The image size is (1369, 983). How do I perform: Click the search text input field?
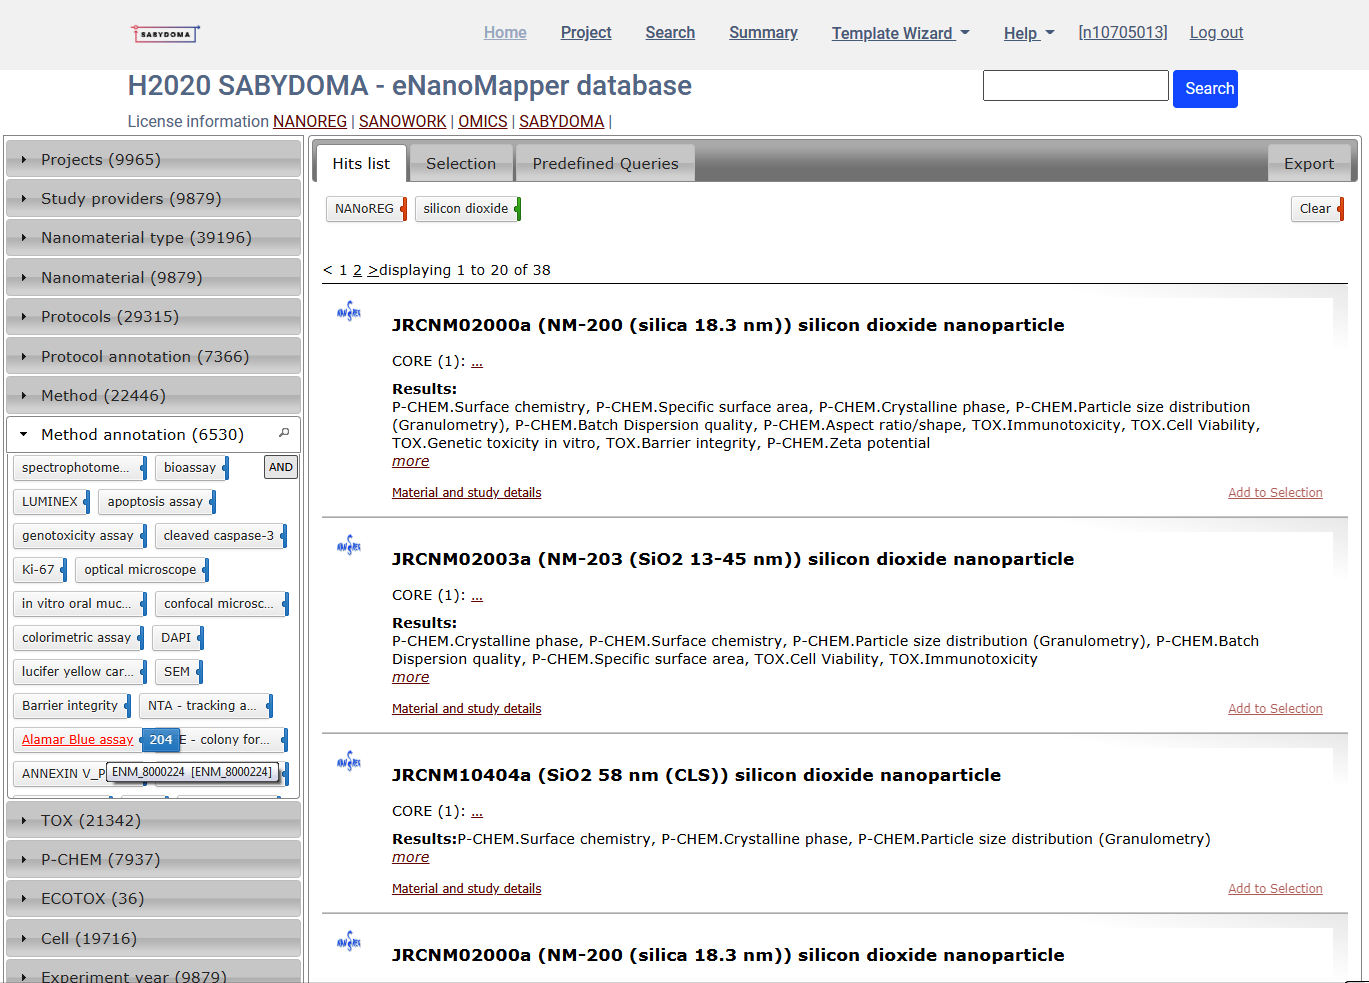tap(1075, 86)
